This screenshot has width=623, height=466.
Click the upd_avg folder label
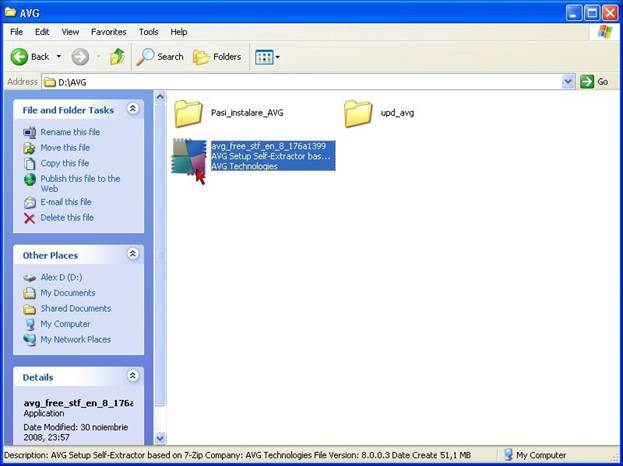click(397, 113)
